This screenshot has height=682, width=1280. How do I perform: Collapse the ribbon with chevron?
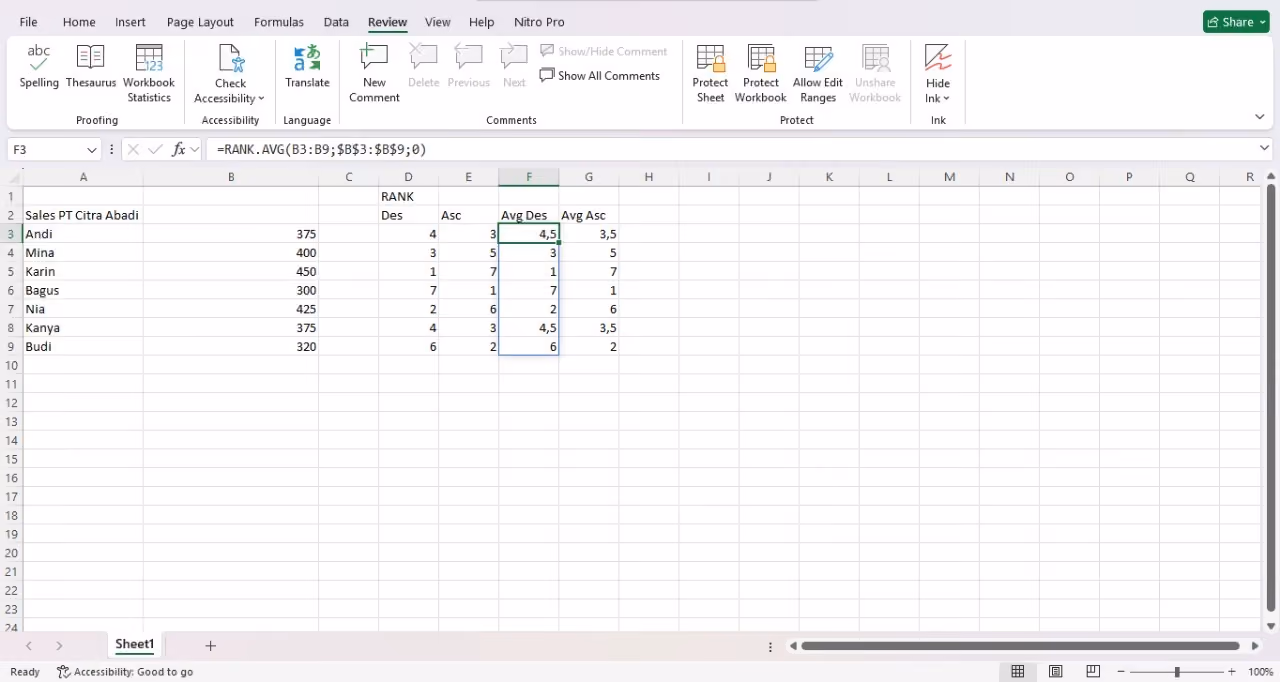coord(1259,117)
